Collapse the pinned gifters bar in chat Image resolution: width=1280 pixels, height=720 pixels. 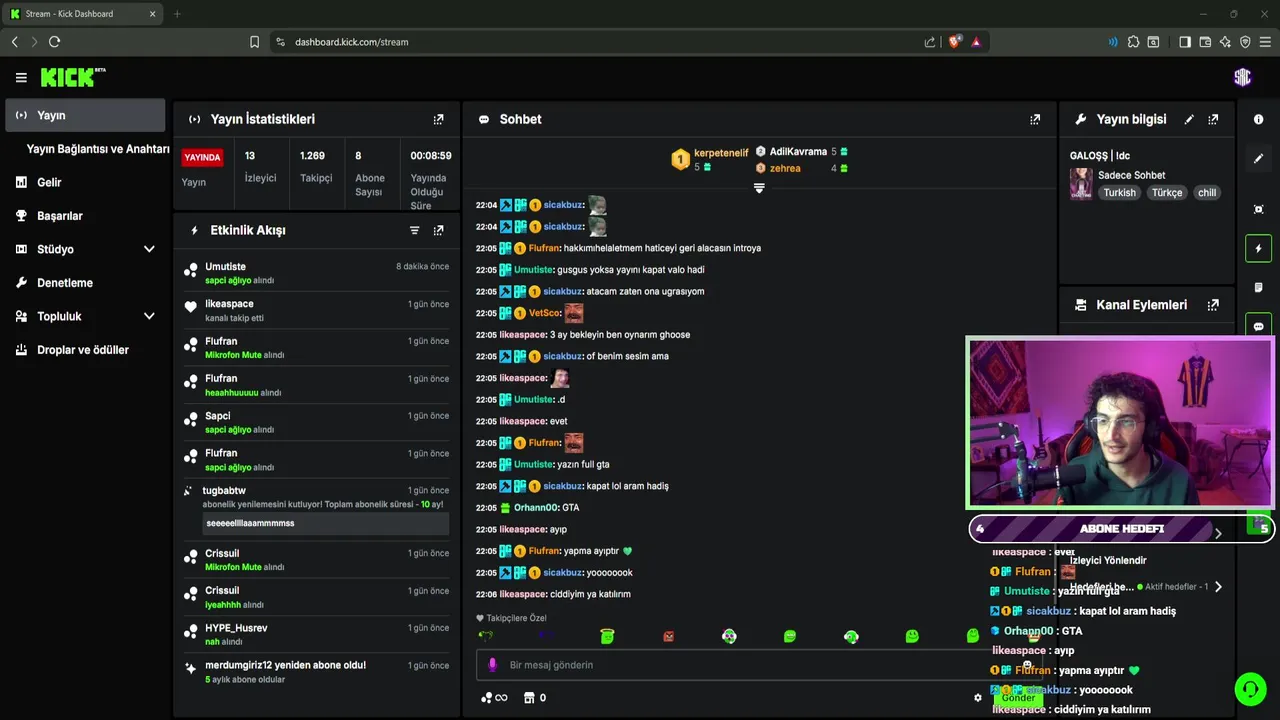pos(759,188)
